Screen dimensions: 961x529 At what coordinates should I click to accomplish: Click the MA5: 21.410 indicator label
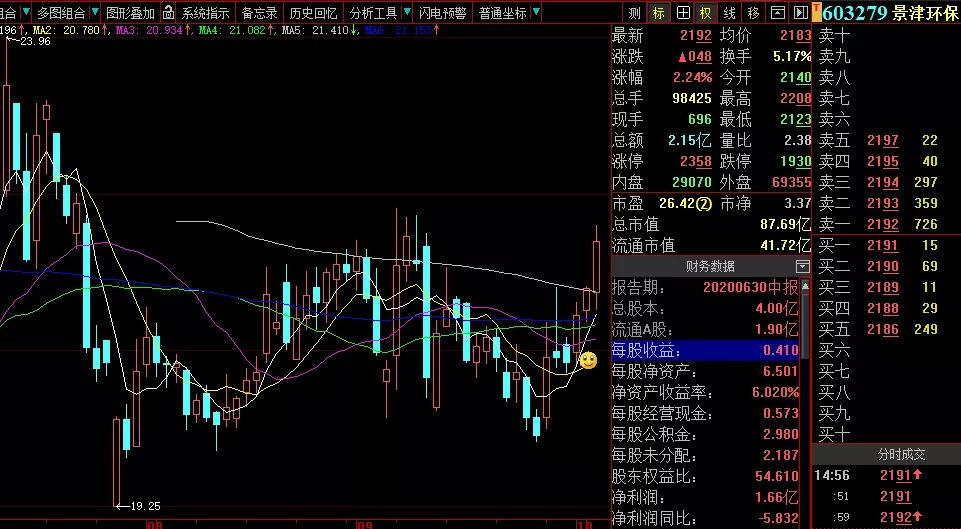pyautogui.click(x=318, y=29)
